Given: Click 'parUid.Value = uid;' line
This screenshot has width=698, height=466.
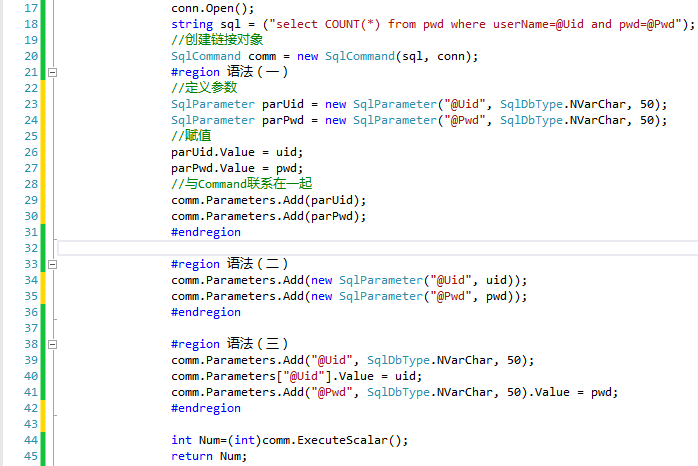Looking at the screenshot, I should point(237,152).
